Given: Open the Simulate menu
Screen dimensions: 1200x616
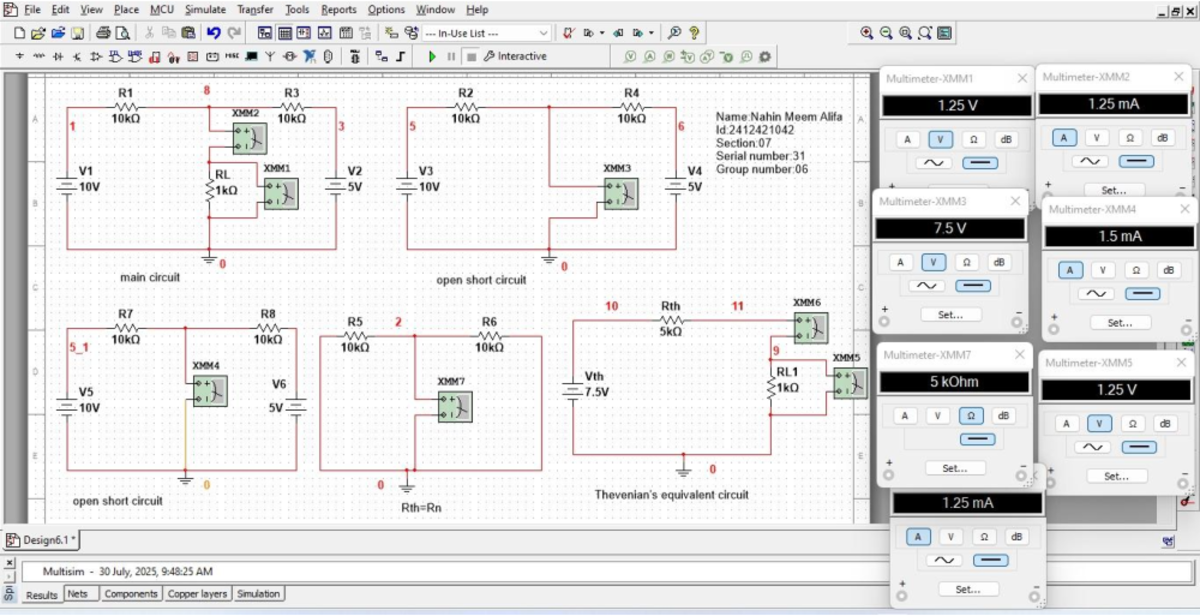Looking at the screenshot, I should 204,9.
